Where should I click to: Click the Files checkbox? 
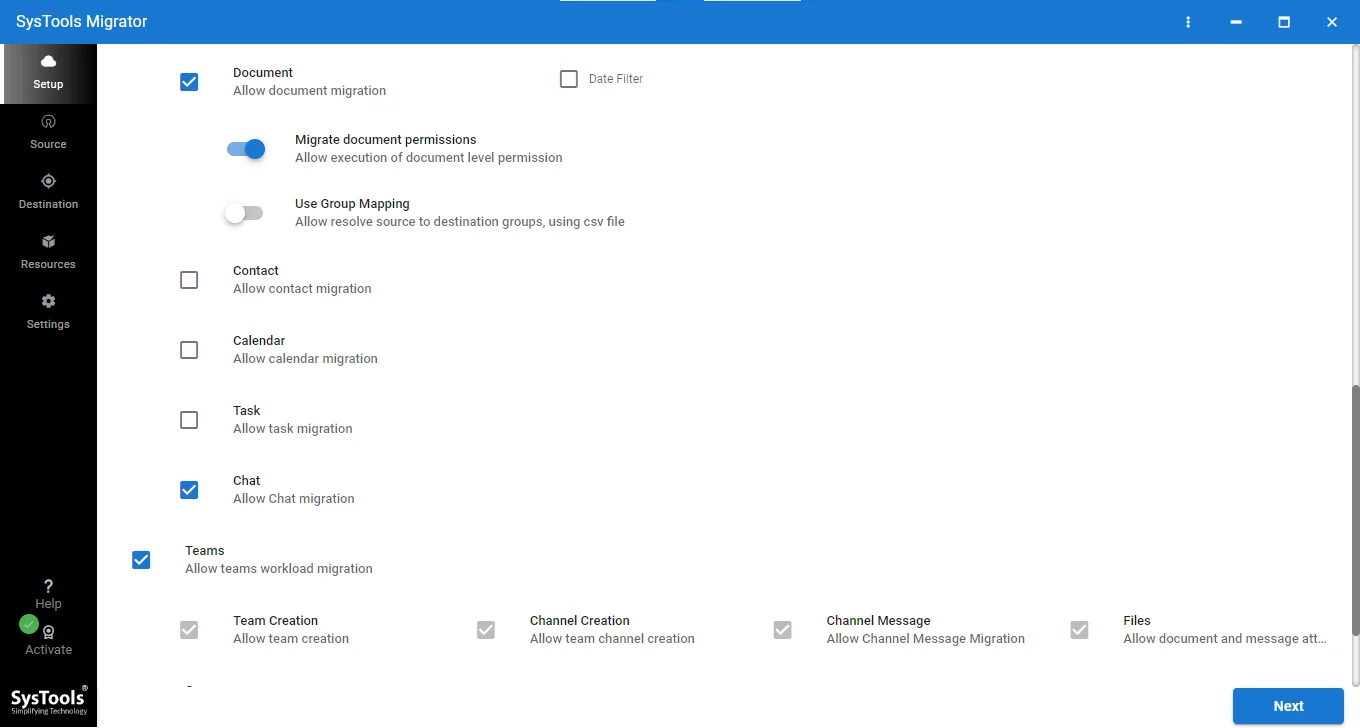[1079, 630]
